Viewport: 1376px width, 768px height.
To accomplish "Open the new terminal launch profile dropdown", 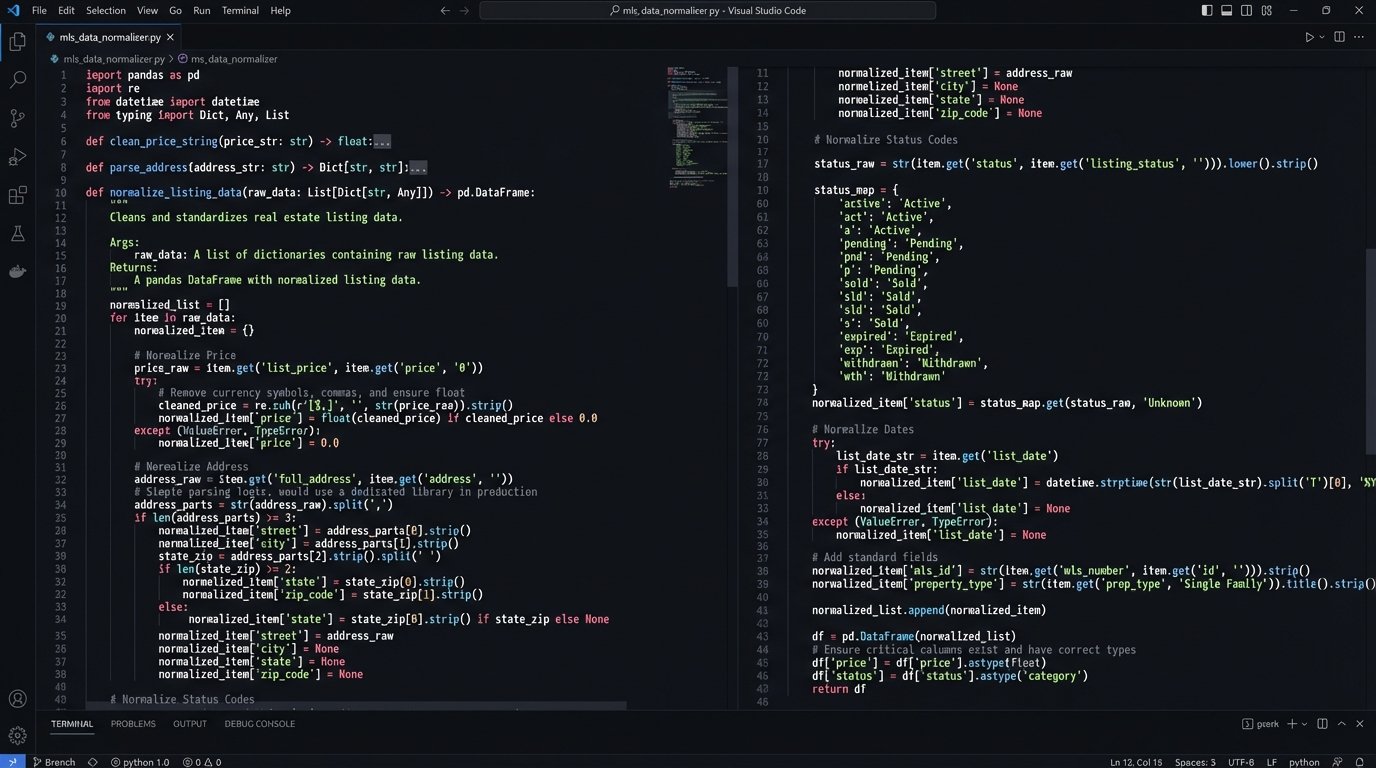I will click(1304, 724).
